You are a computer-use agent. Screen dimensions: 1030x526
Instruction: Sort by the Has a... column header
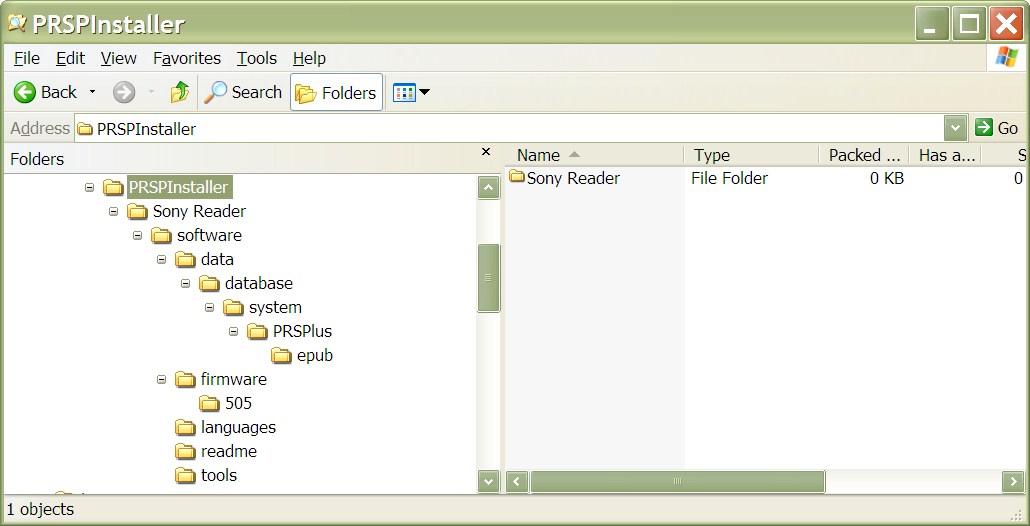coord(945,156)
